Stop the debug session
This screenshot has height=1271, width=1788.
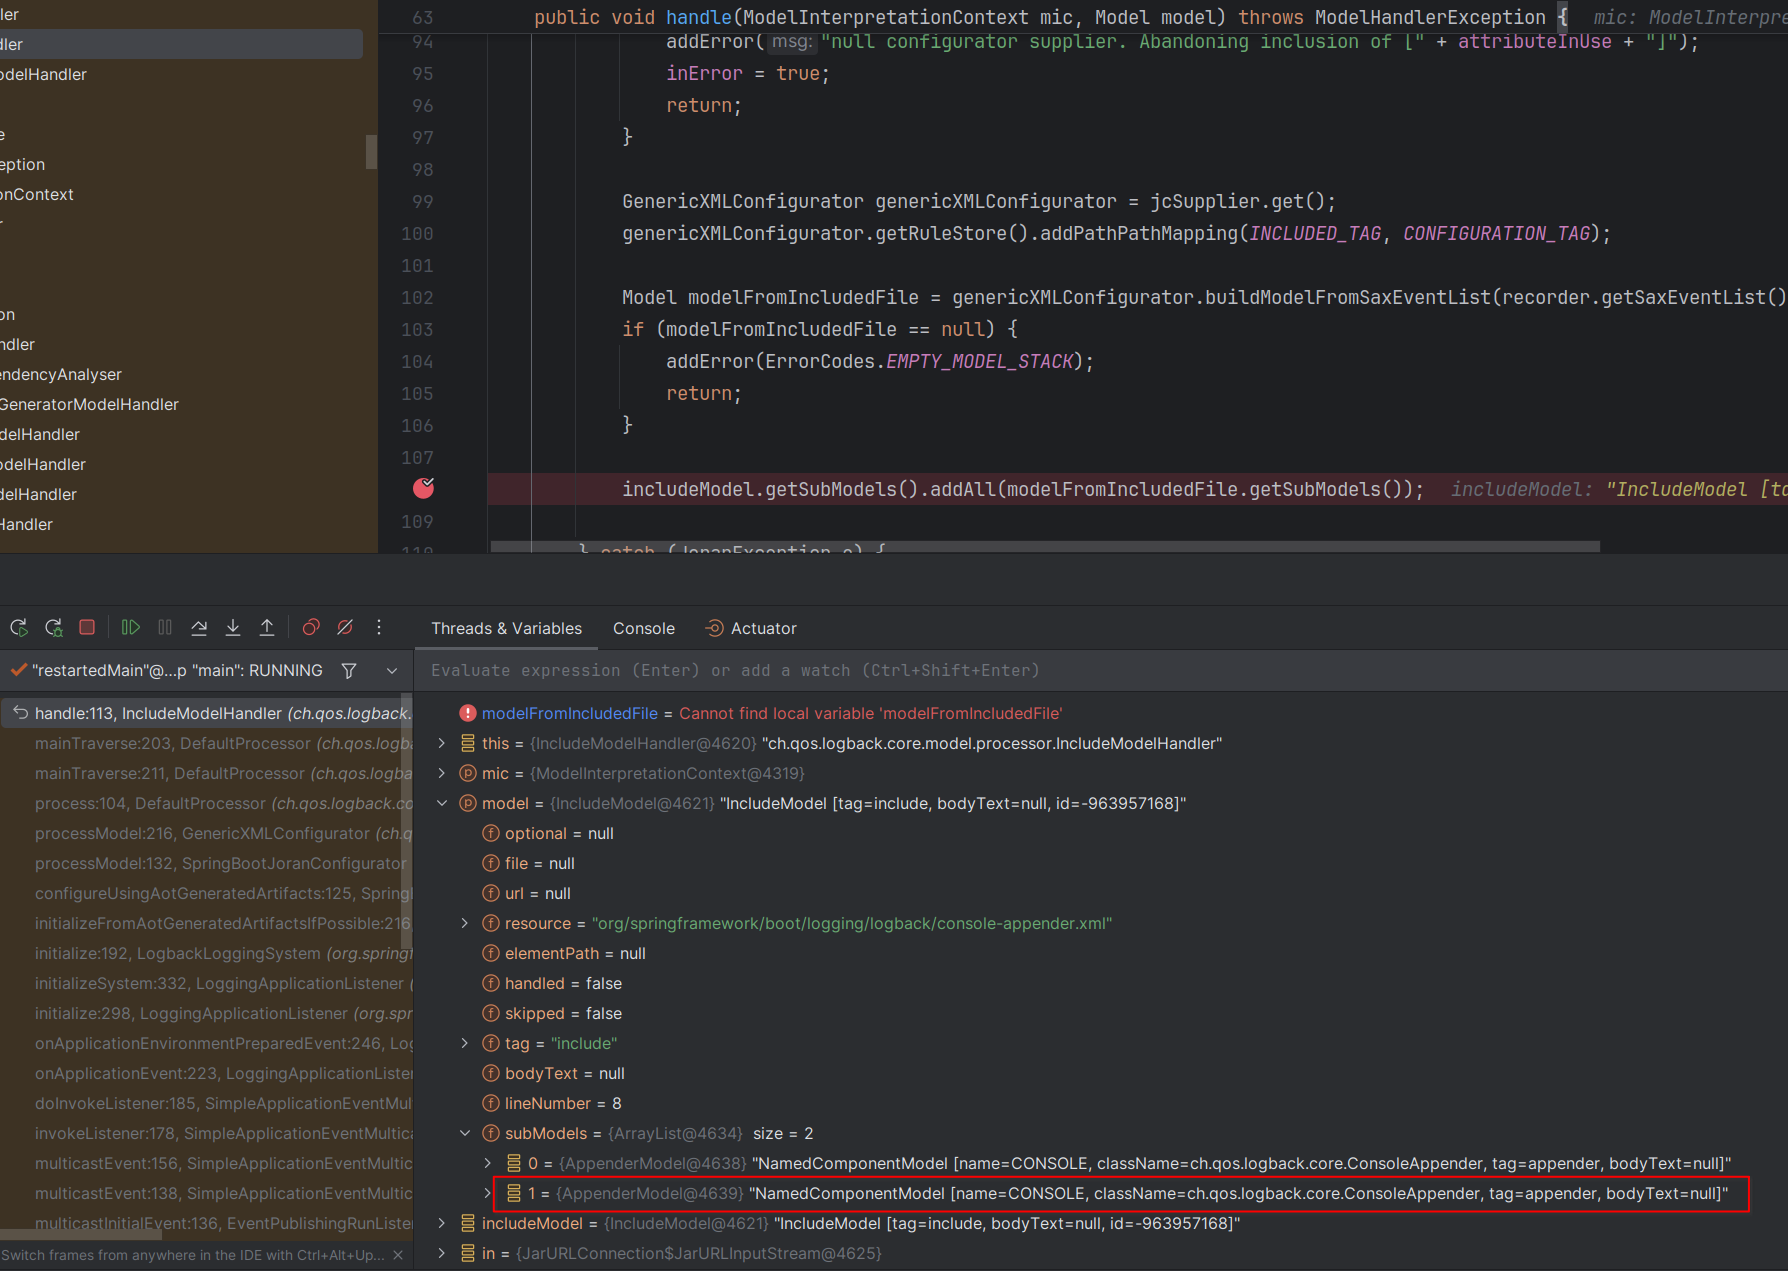point(87,628)
